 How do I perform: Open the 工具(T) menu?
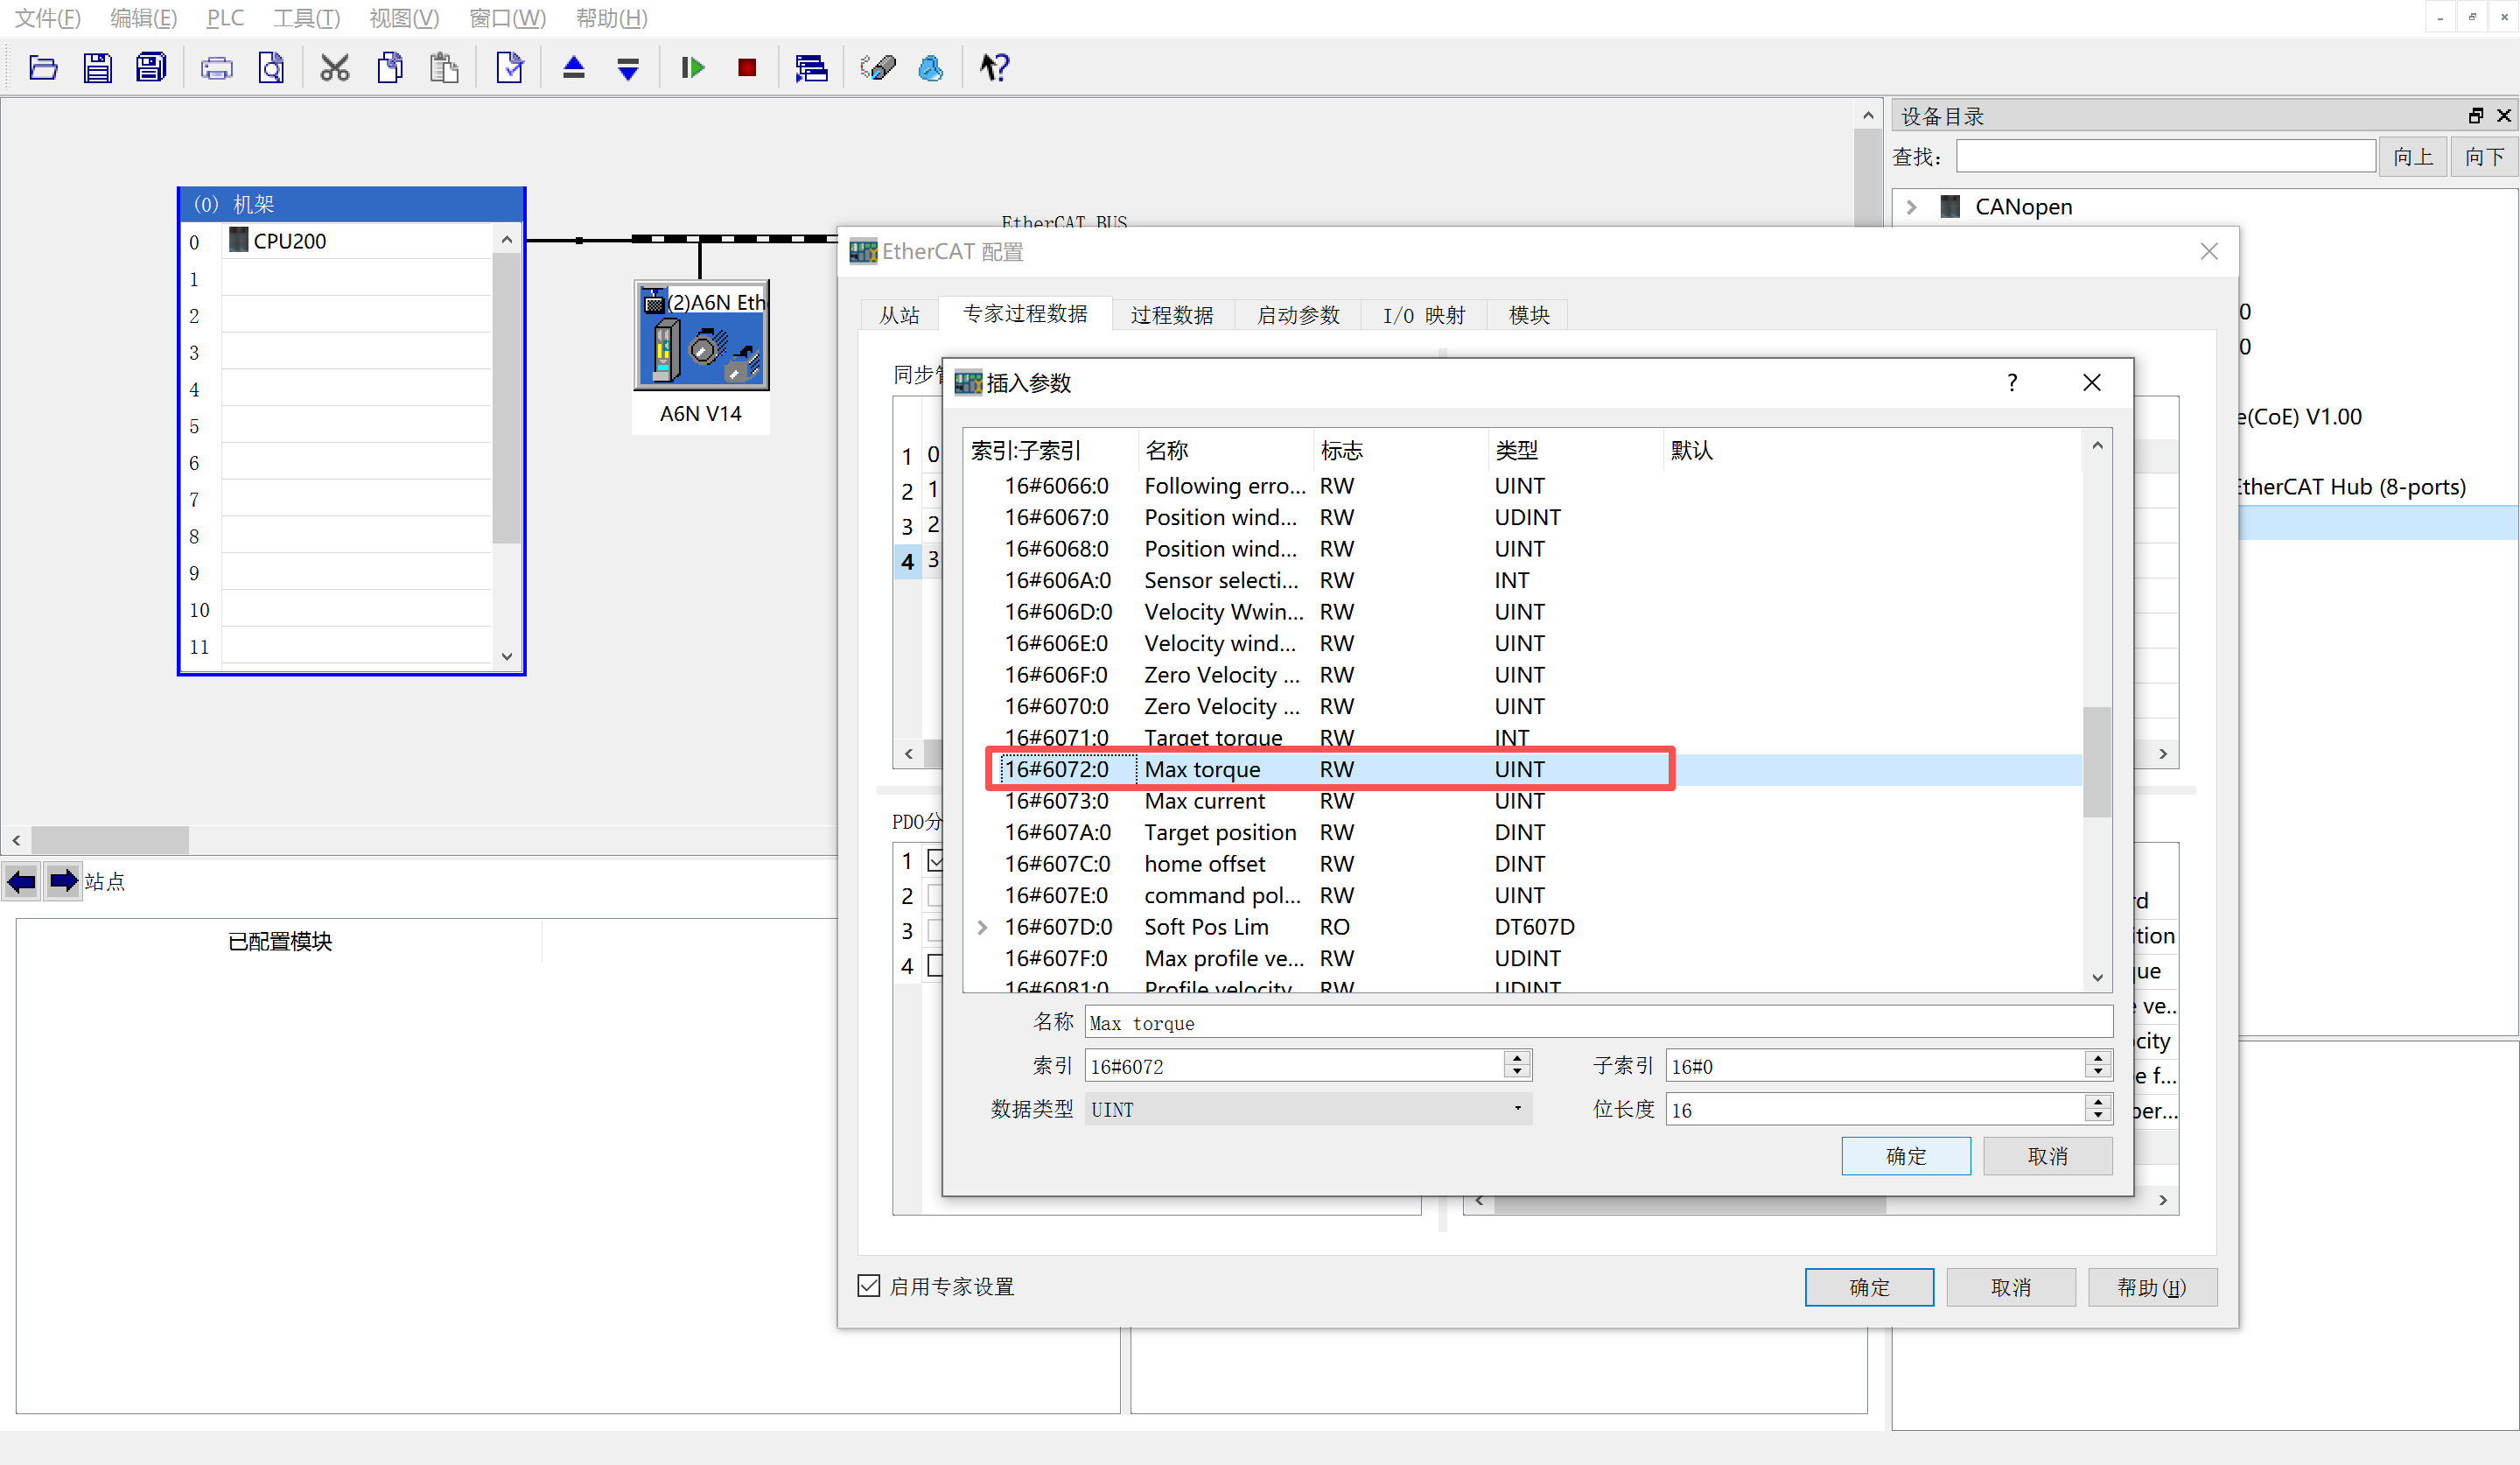tap(307, 18)
